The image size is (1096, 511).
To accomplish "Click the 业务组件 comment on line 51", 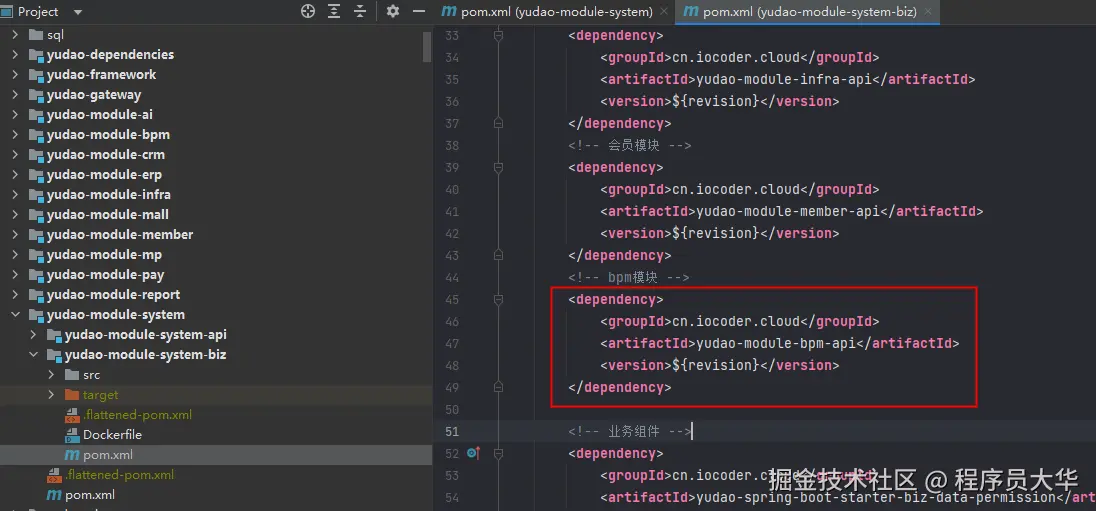I will (x=630, y=431).
